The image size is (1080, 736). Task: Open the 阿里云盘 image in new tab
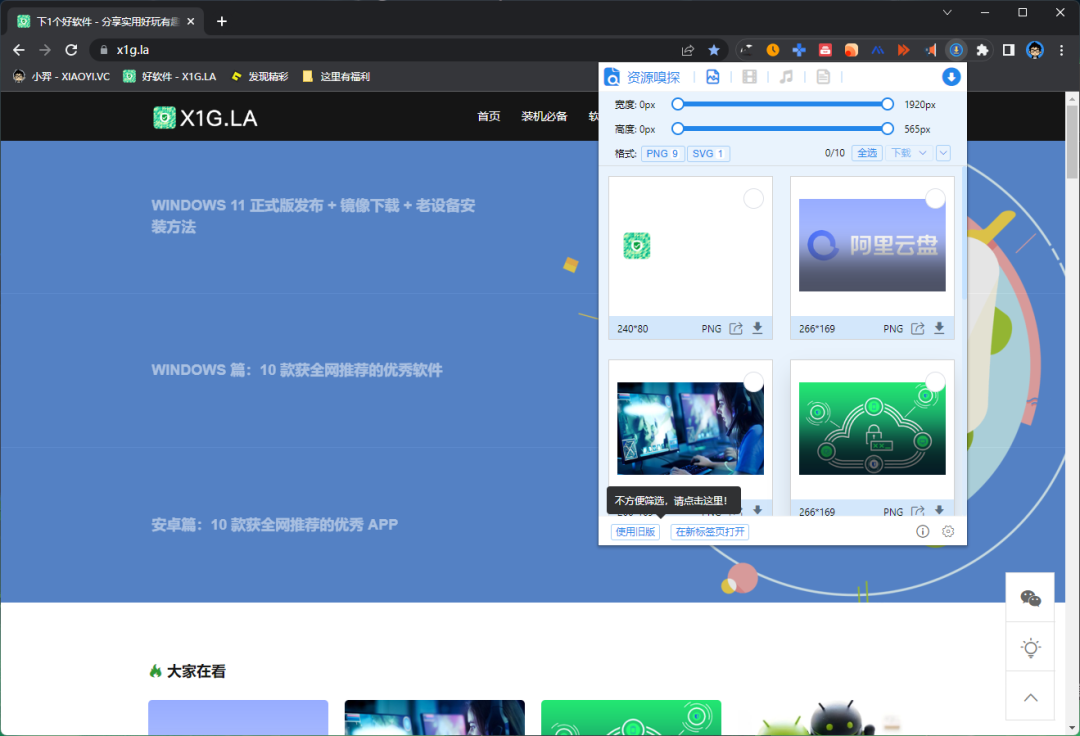point(917,328)
